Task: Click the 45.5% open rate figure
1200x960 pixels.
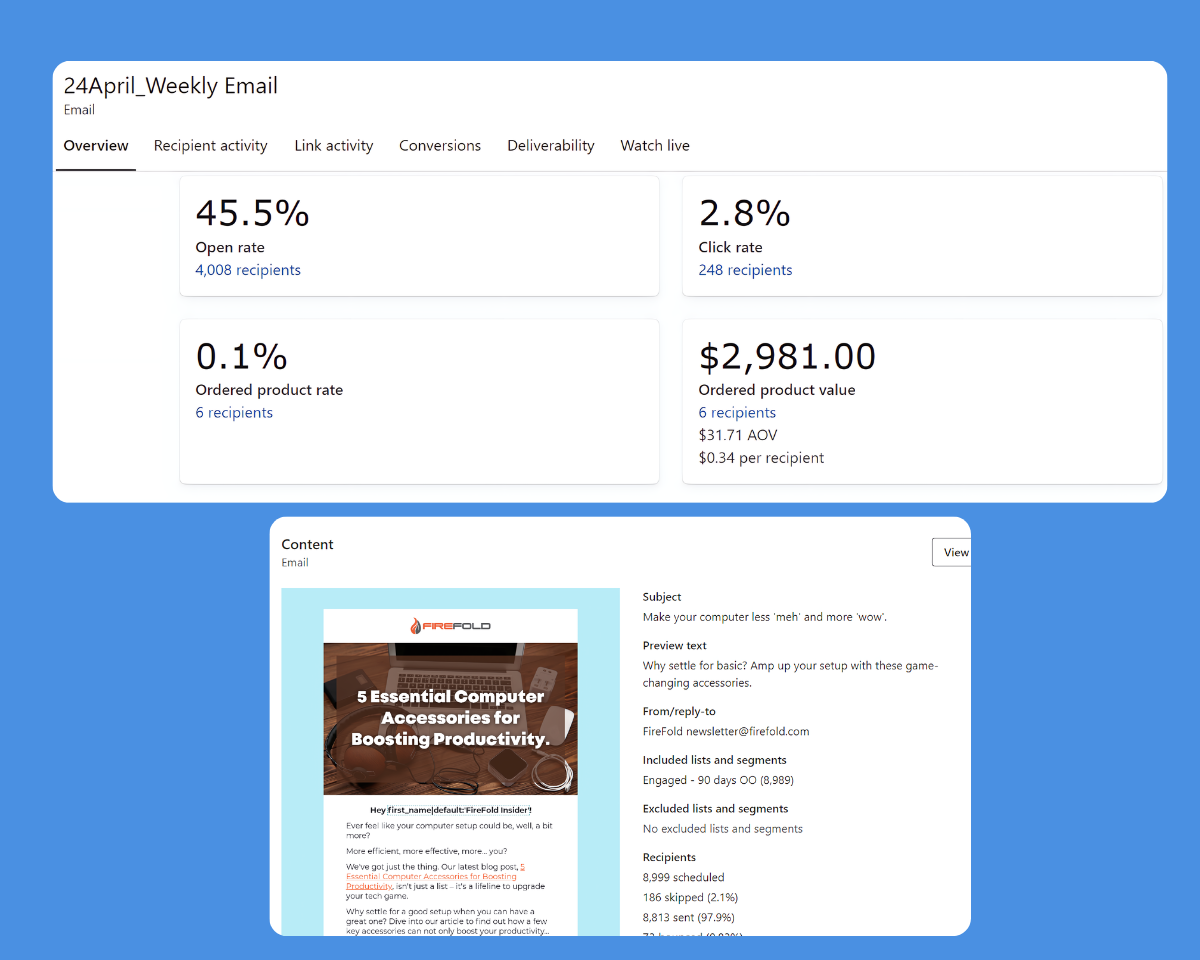Action: point(252,214)
